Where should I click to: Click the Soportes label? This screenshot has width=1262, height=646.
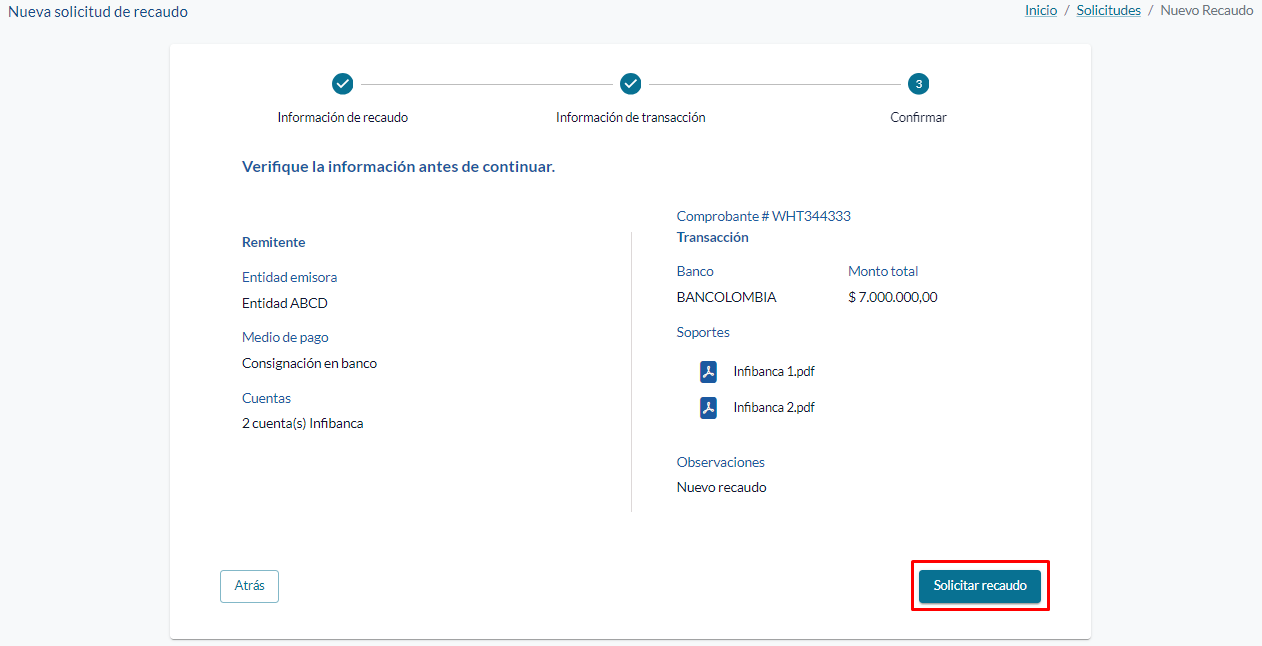pos(703,332)
